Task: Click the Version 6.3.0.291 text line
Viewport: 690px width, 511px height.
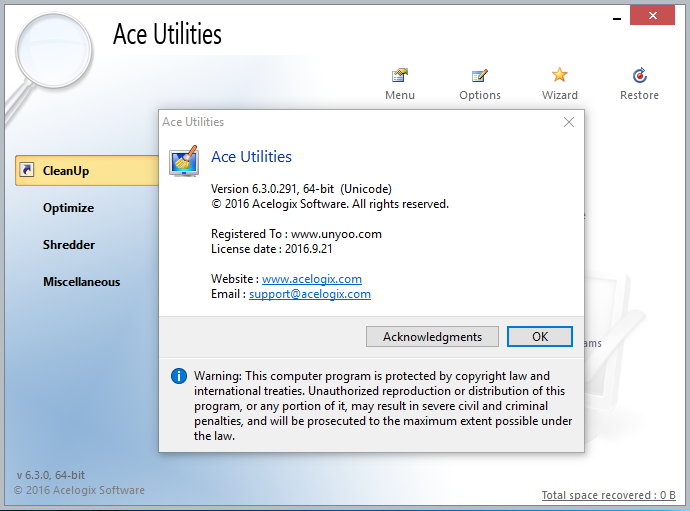Action: pos(301,189)
